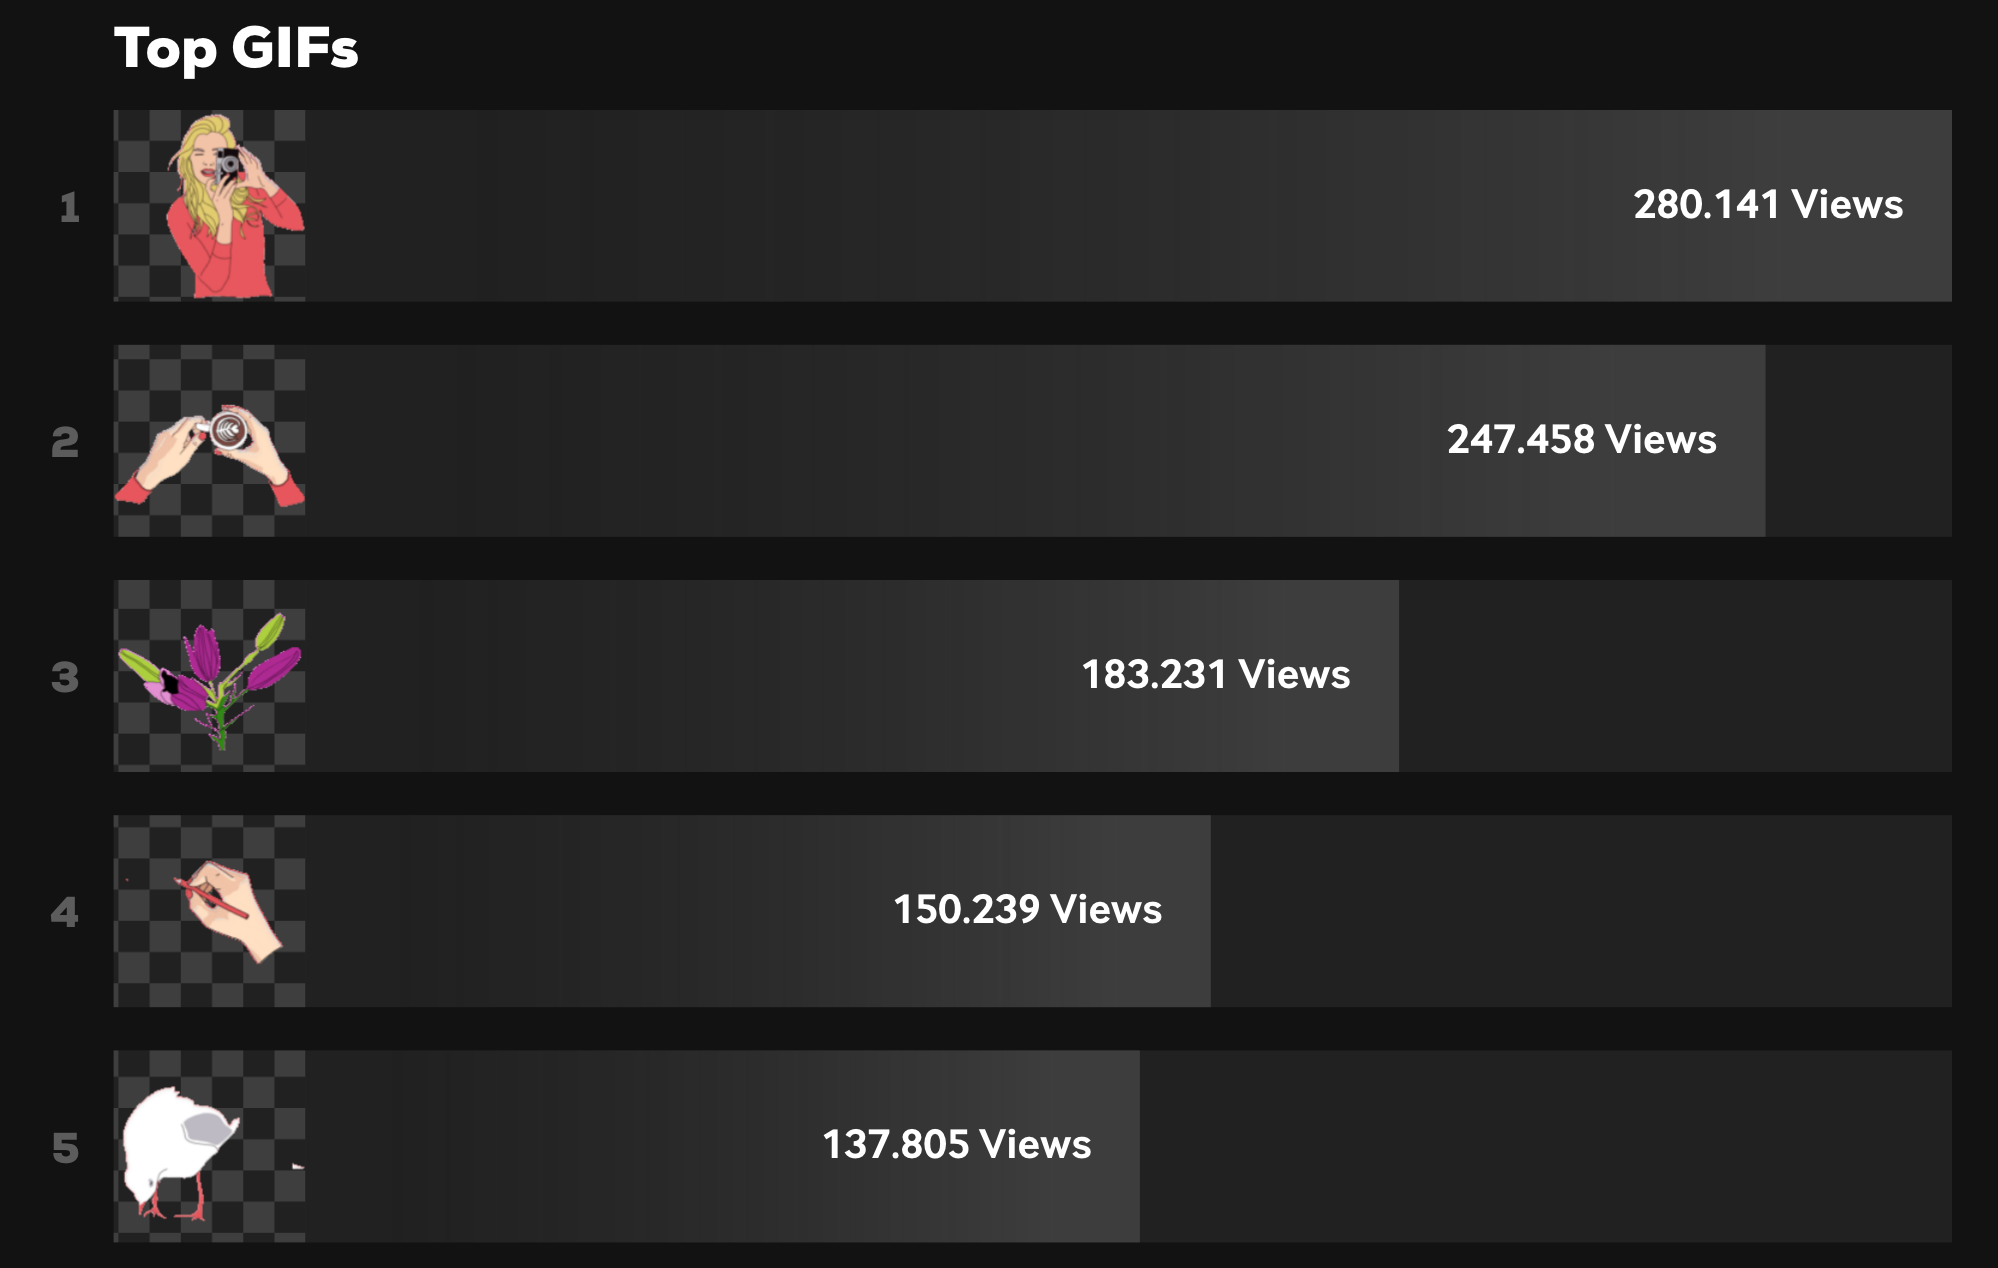
Task: Select the rank 2 number
Action: [x=65, y=442]
